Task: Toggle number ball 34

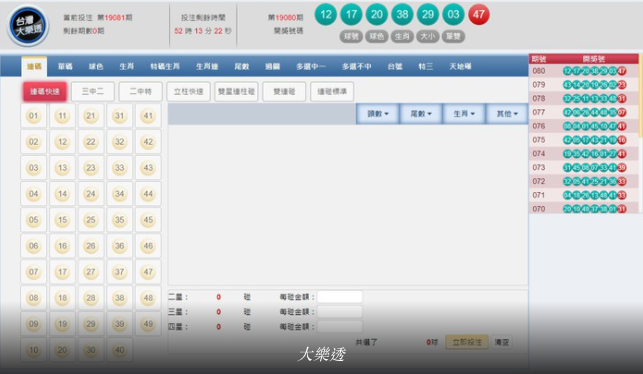Action: pos(120,194)
